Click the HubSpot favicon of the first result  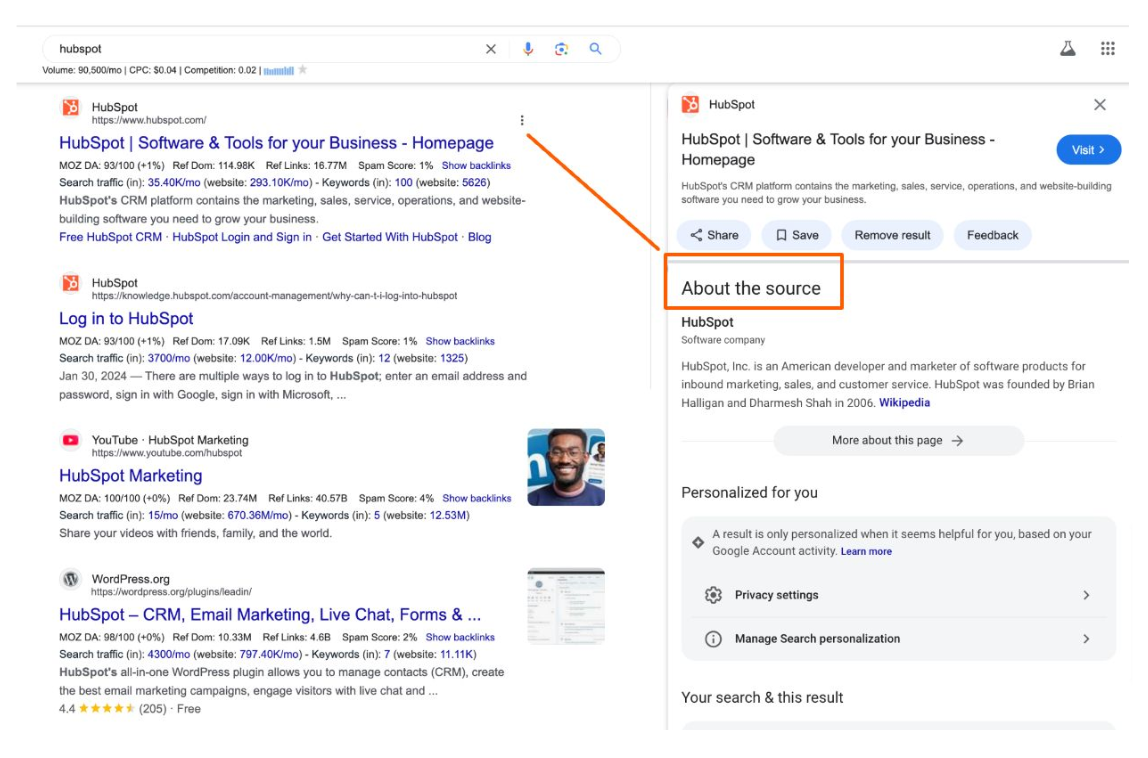[x=71, y=108]
